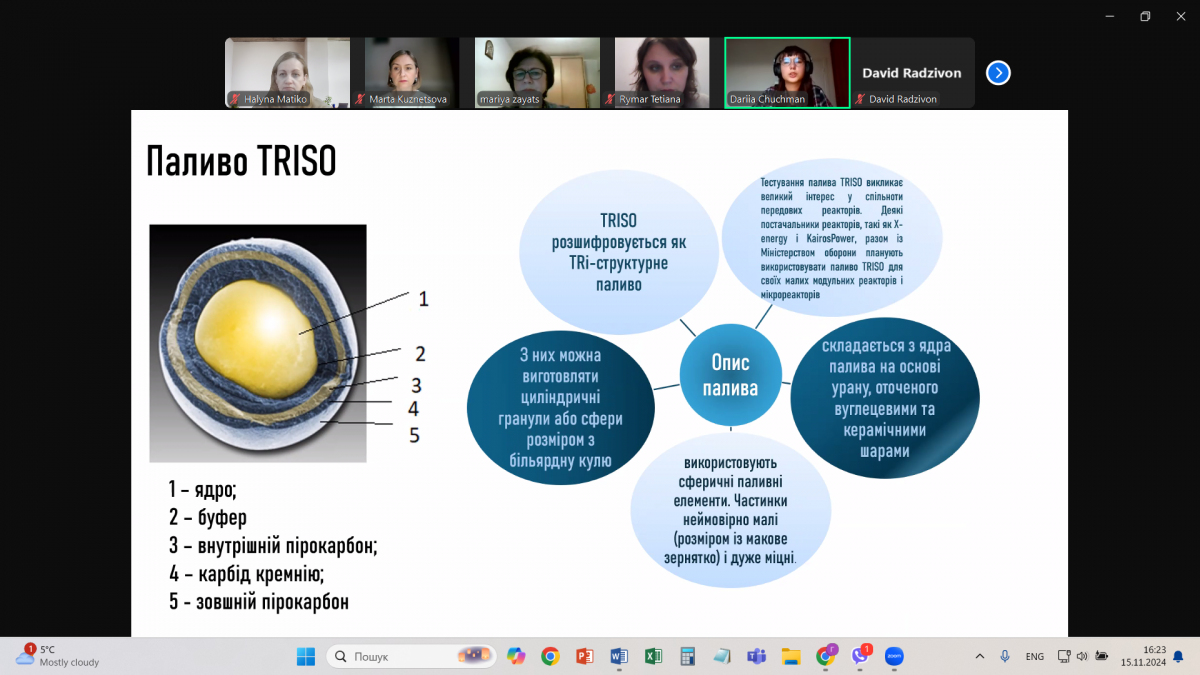The image size is (1200, 675).
Task: Select Halyna Matiko's video thumbnail
Action: click(287, 72)
